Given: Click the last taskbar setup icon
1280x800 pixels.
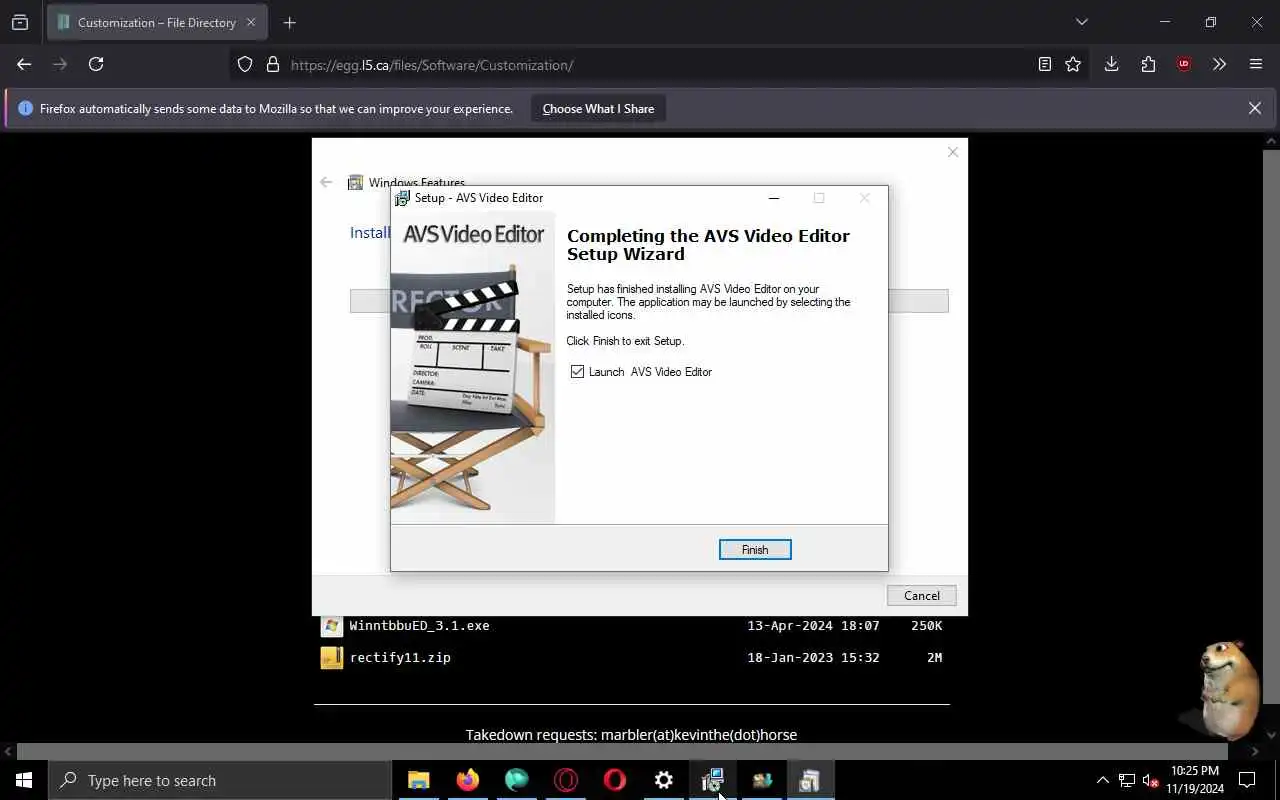Looking at the screenshot, I should tap(809, 780).
